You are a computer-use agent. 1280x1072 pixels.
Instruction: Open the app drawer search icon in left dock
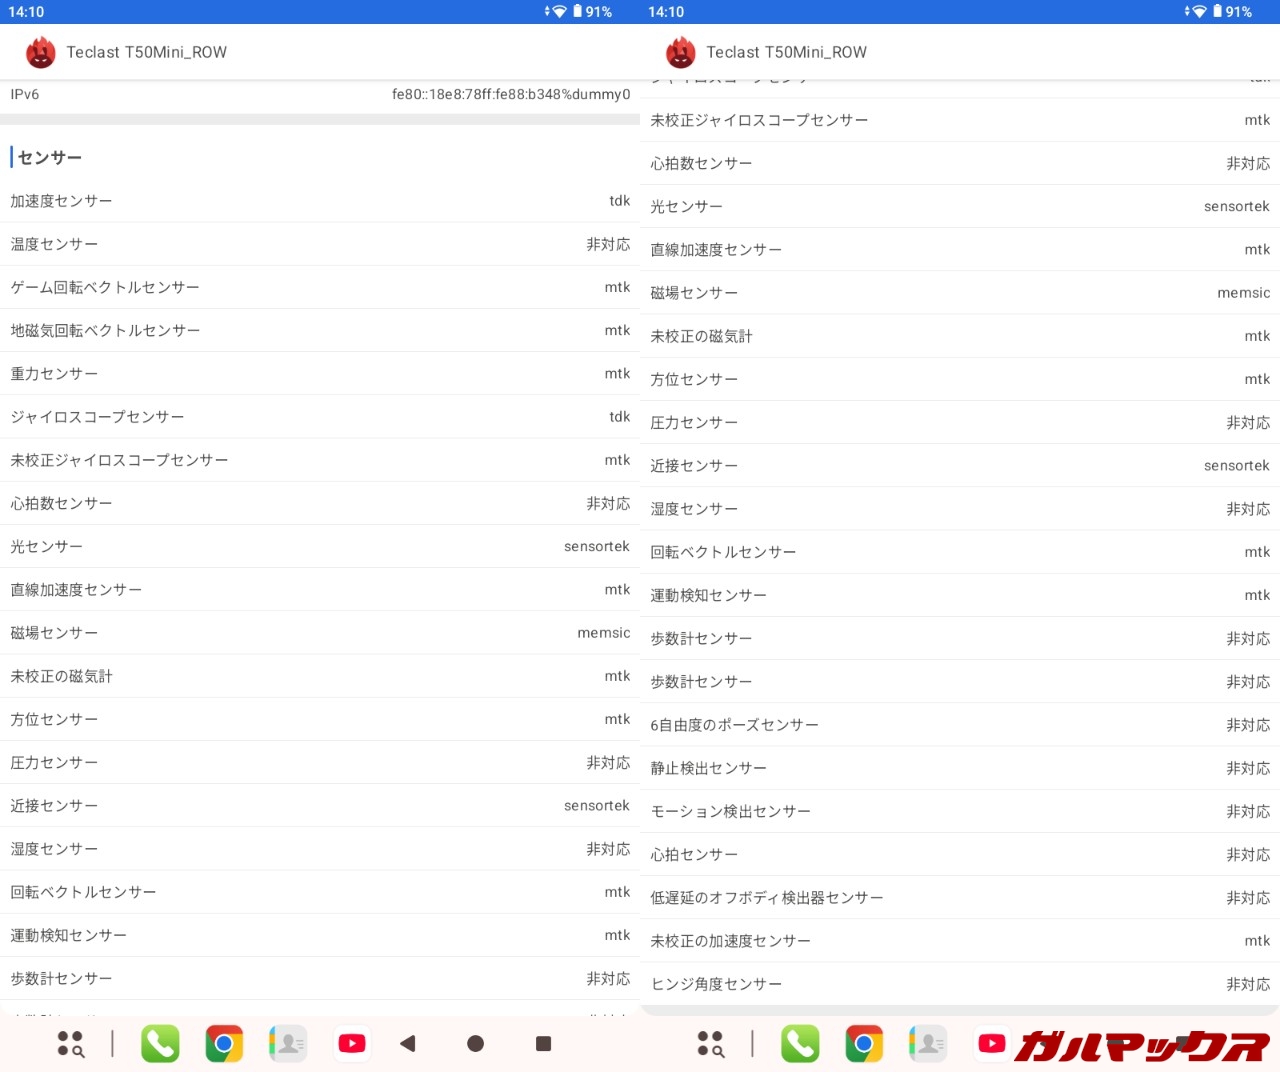coord(70,1043)
